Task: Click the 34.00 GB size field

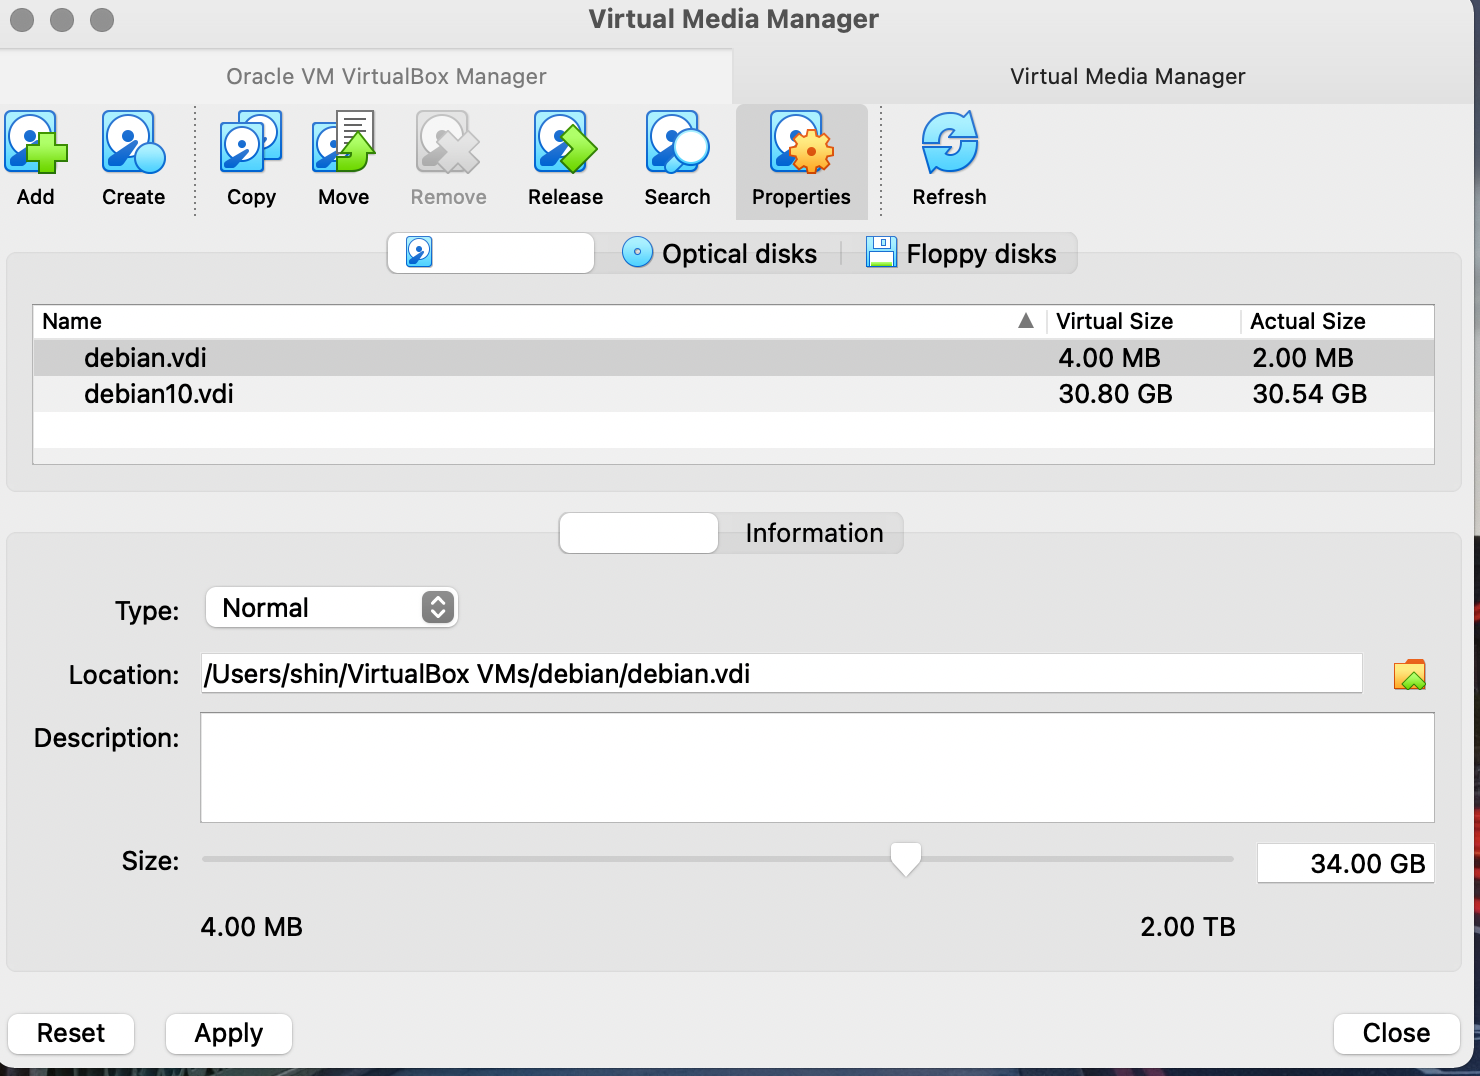Action: click(1345, 864)
